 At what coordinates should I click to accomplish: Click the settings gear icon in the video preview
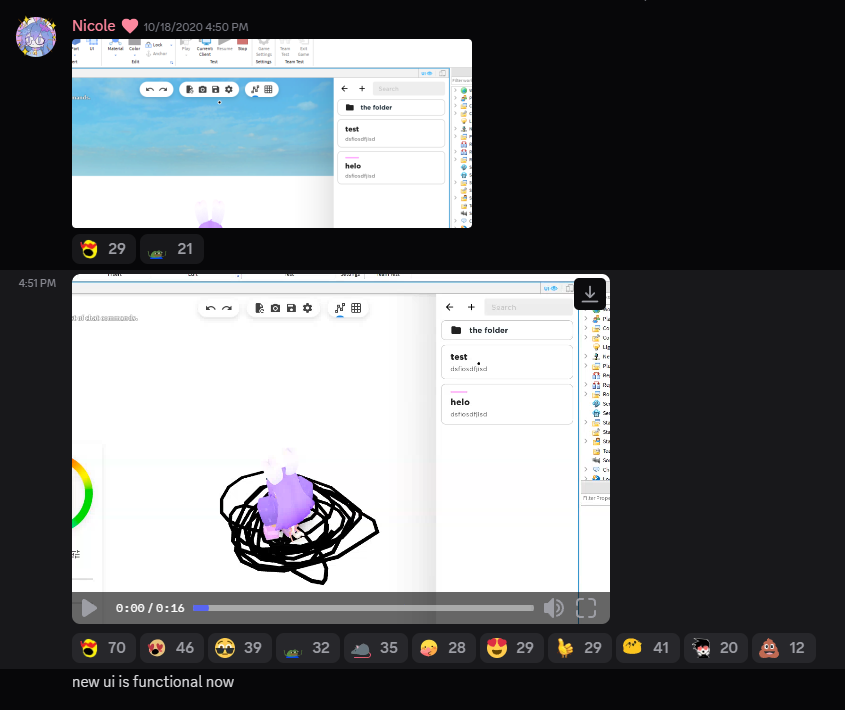(308, 308)
